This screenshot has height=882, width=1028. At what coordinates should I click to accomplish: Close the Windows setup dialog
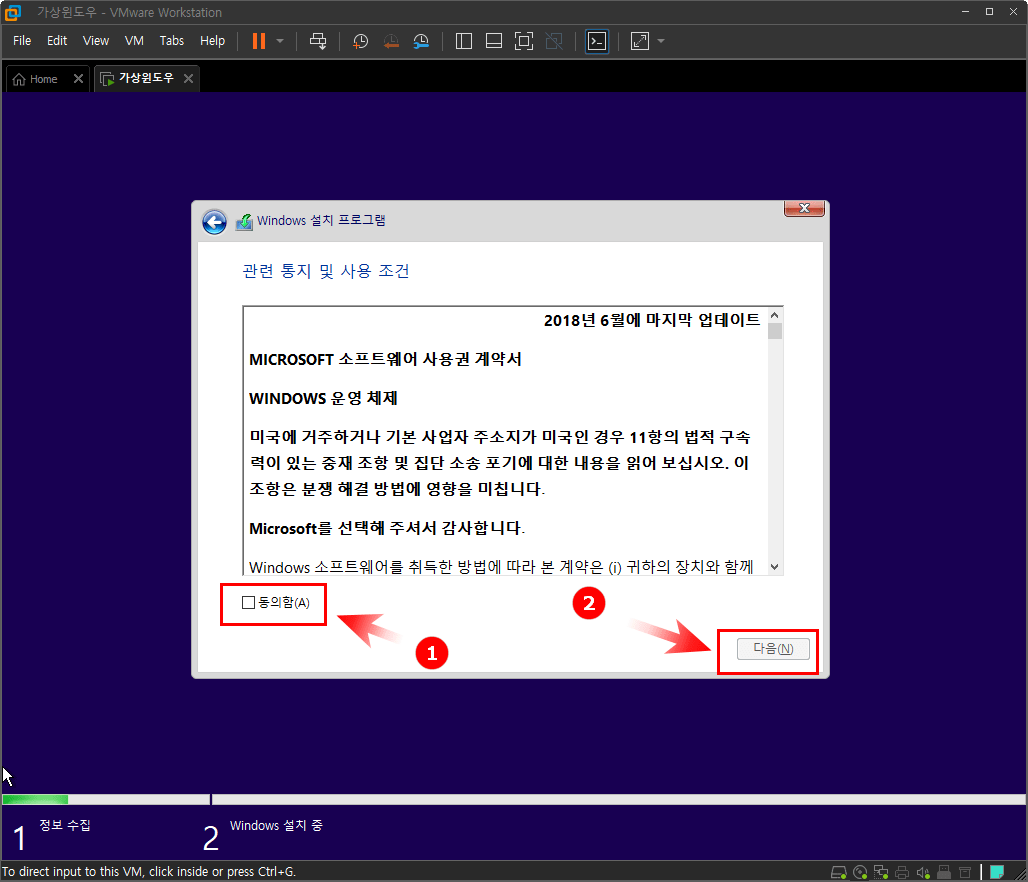tap(804, 208)
